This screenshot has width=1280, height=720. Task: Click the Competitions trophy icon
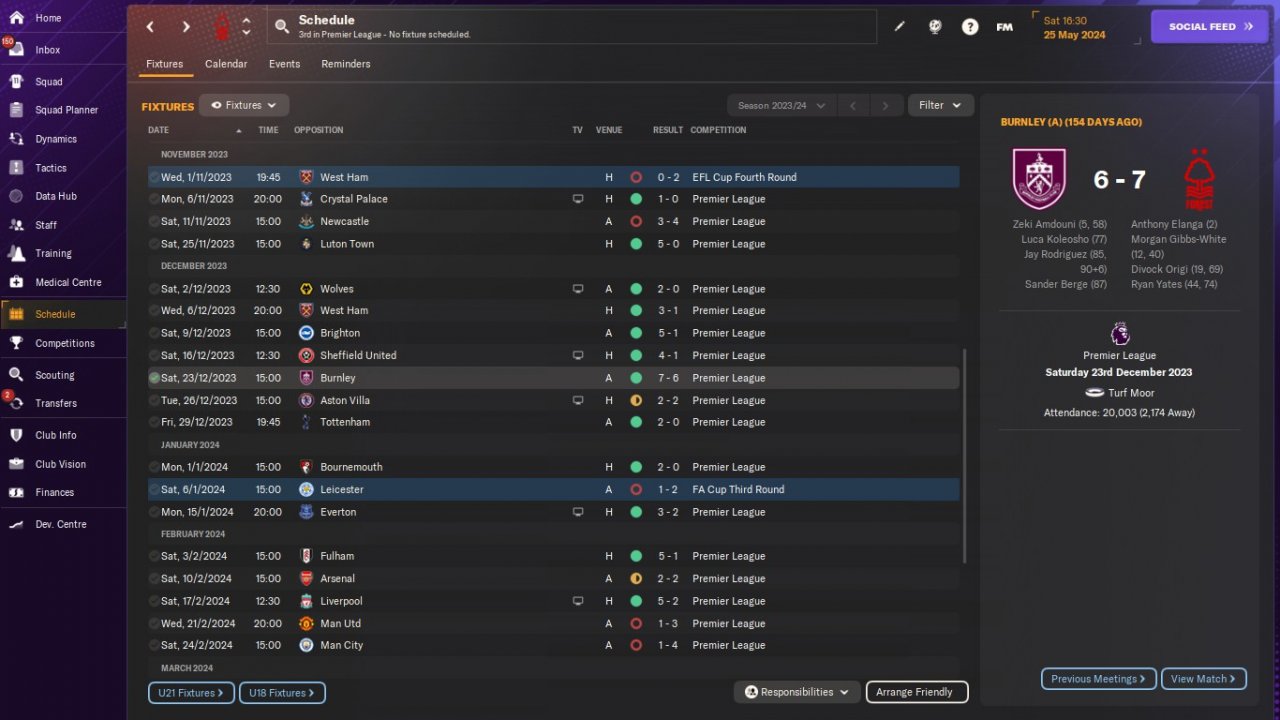coord(16,343)
